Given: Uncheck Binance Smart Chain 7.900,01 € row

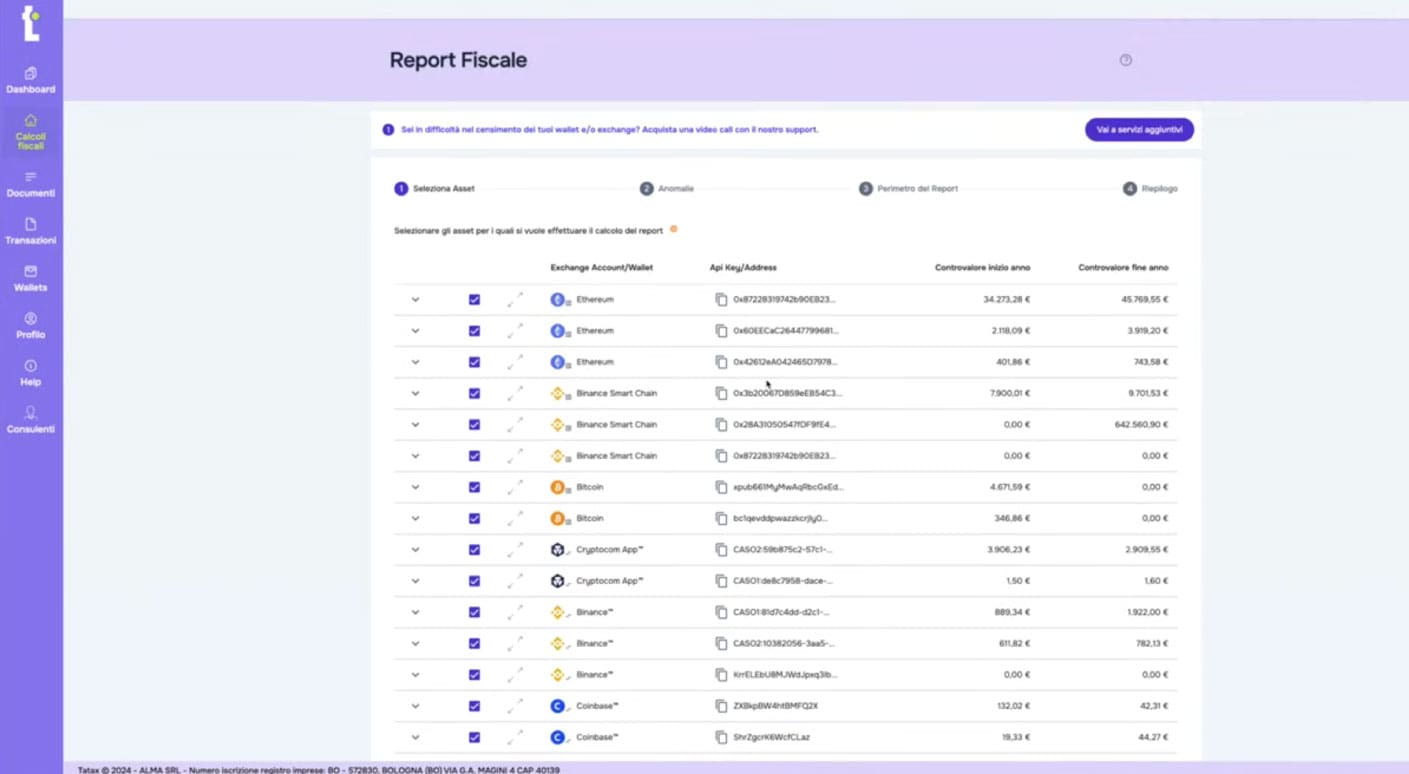Looking at the screenshot, I should point(474,393).
